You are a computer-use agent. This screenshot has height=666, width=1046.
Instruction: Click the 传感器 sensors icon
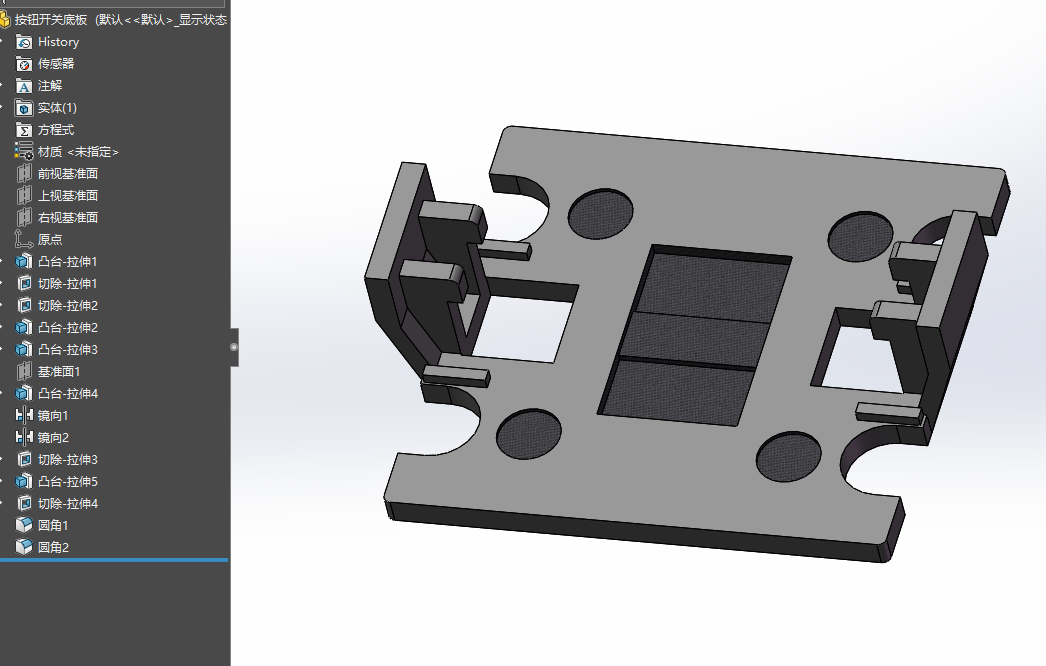[x=24, y=64]
